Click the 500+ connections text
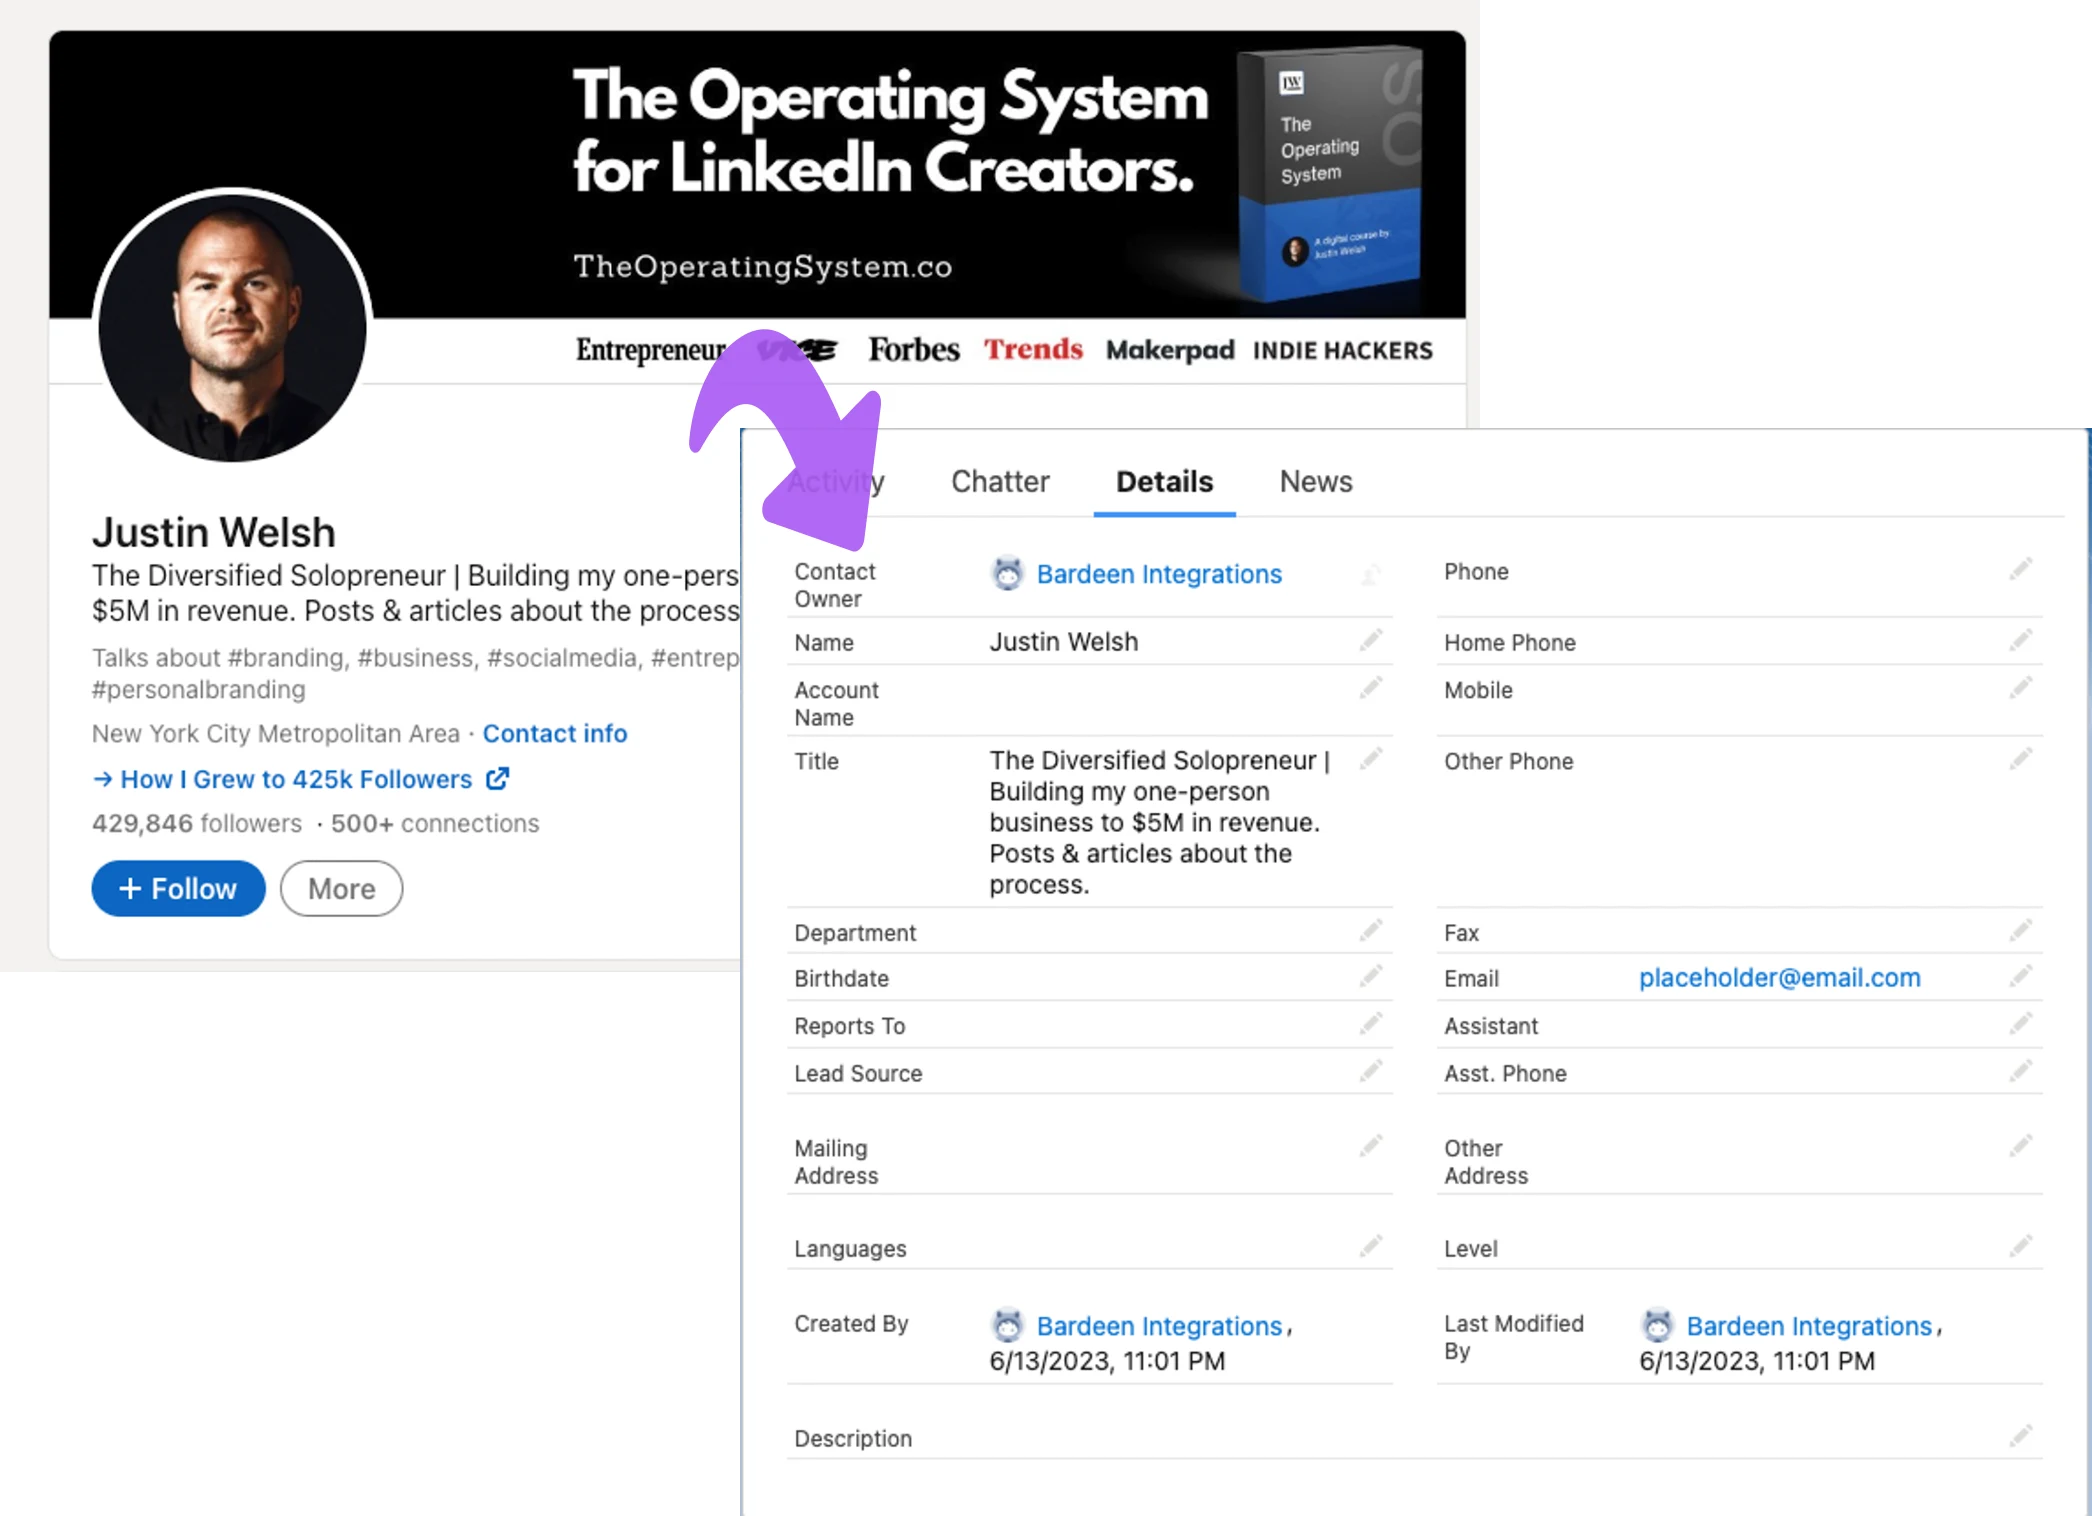 coord(435,823)
